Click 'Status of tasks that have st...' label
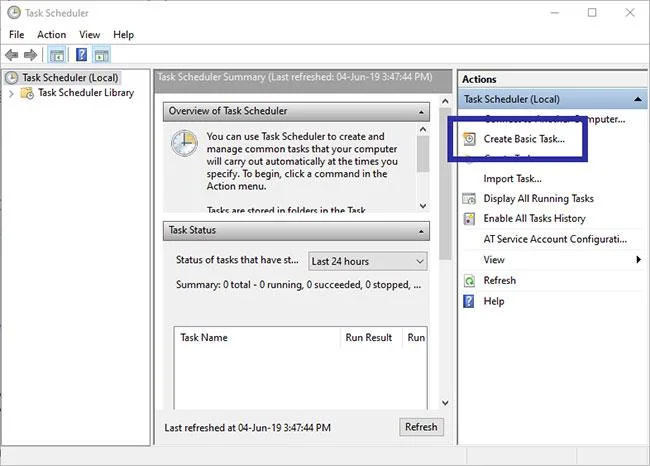The width and height of the screenshot is (650, 466). point(237,260)
